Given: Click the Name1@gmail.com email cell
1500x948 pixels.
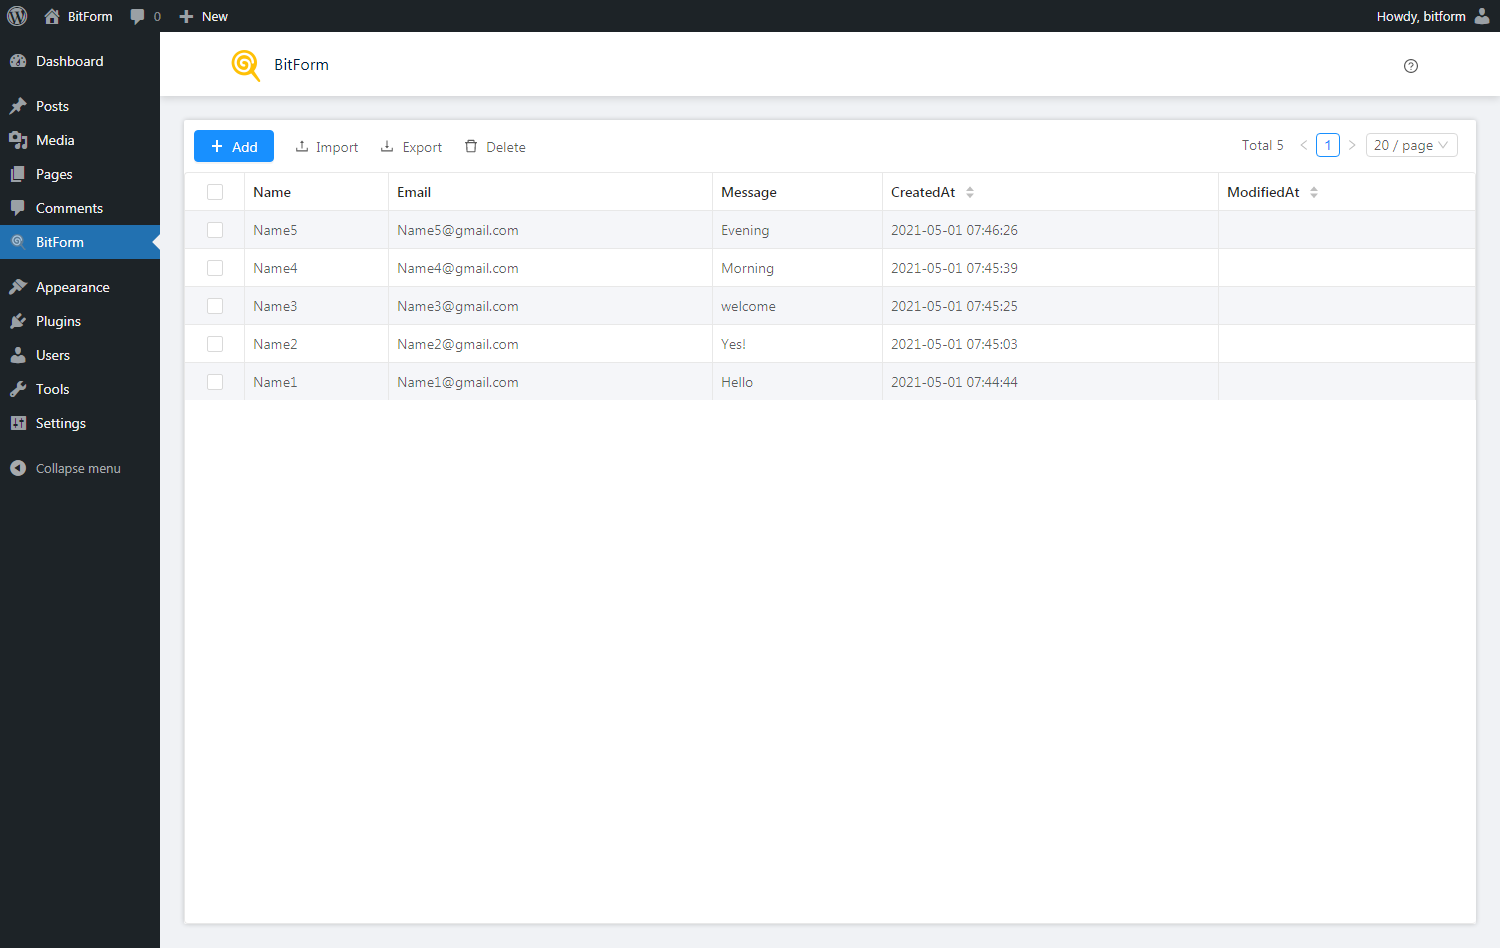Looking at the screenshot, I should (x=550, y=382).
